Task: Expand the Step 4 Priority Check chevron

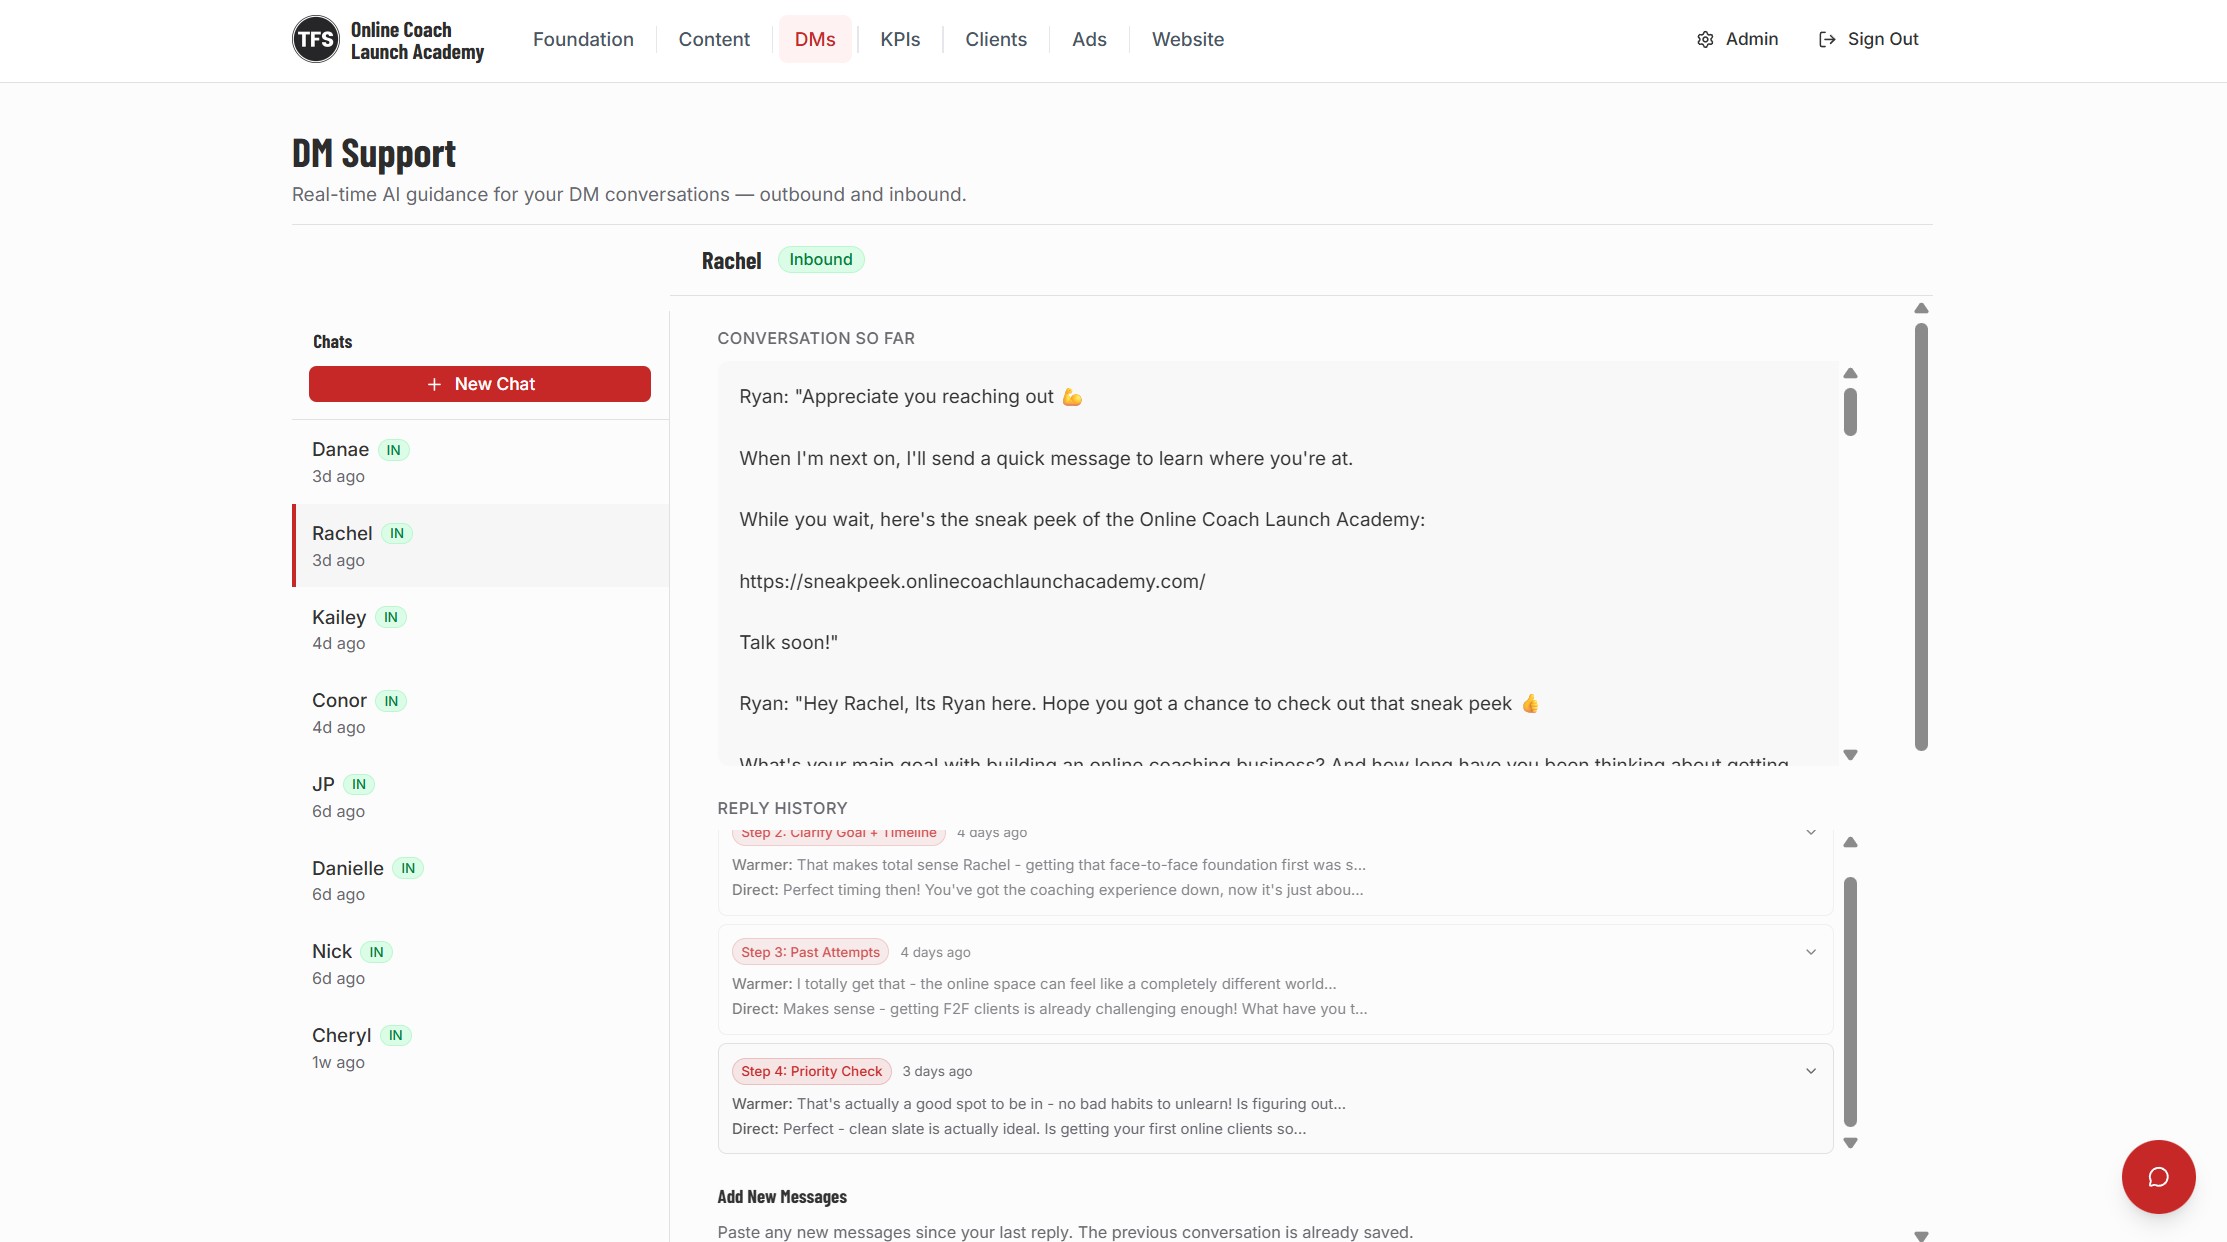Action: (1810, 1071)
